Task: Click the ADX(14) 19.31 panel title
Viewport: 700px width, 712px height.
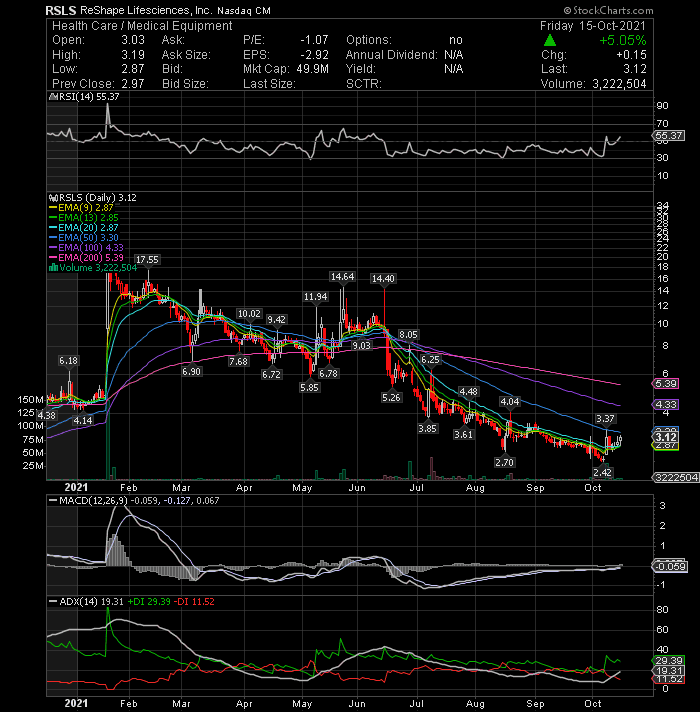Action: pos(91,602)
